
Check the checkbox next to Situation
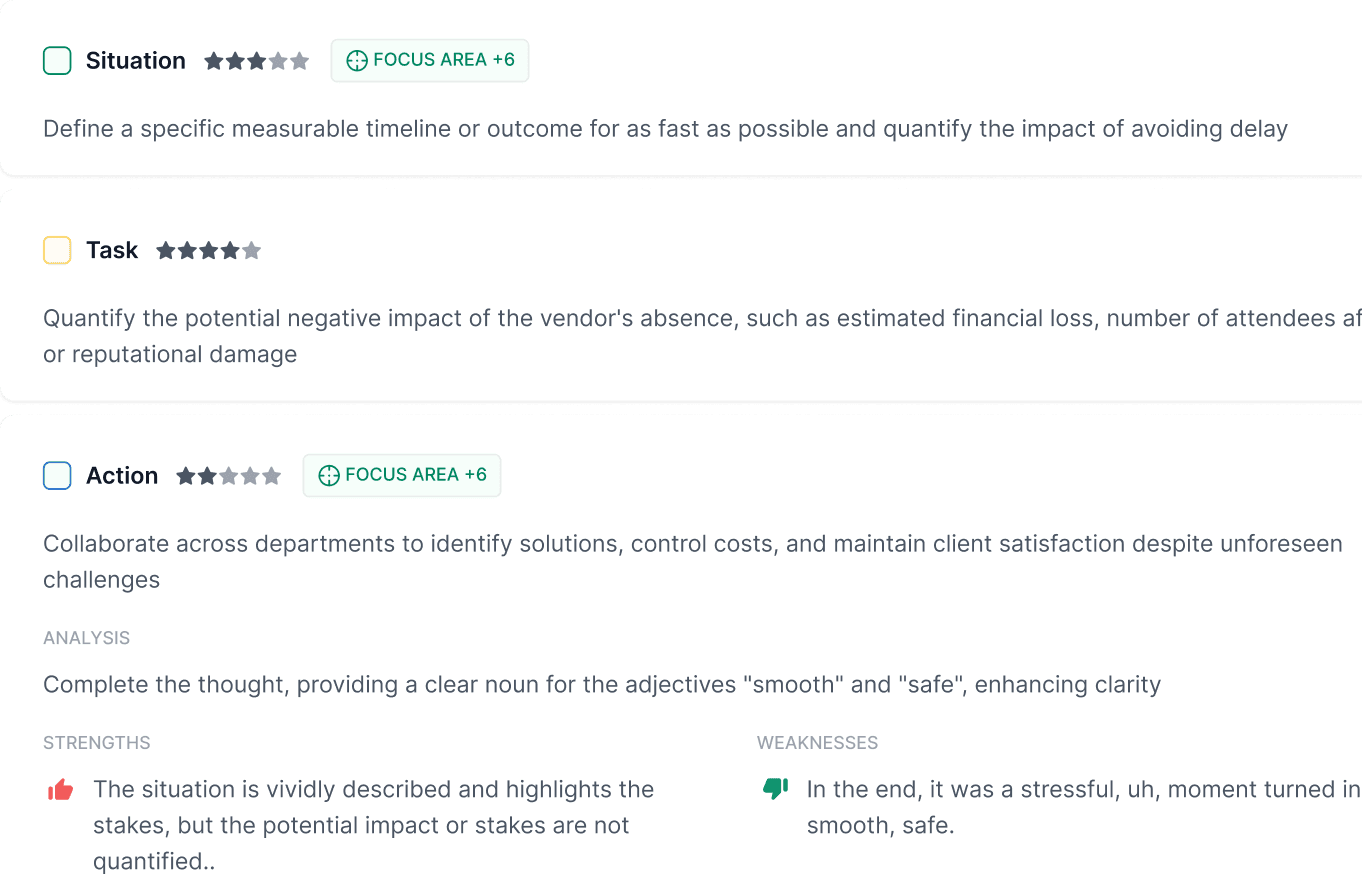pos(57,61)
